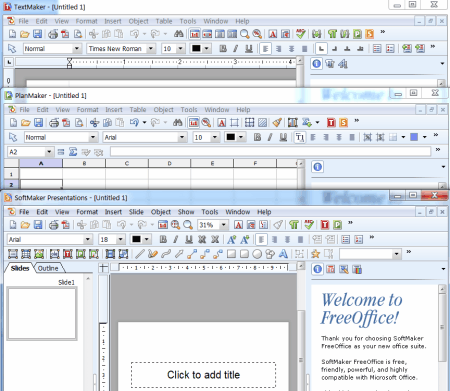Click the info icon in TextMaker sidebar

[317, 63]
